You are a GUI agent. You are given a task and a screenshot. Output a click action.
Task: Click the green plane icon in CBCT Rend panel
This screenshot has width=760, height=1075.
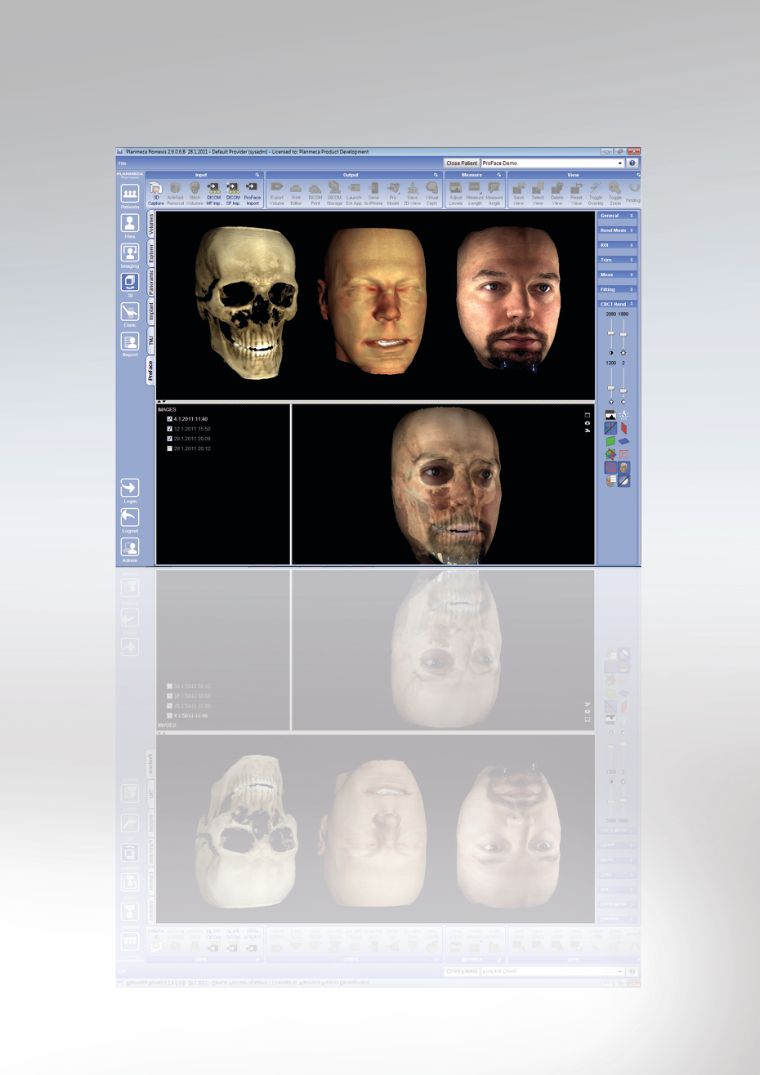coord(610,441)
